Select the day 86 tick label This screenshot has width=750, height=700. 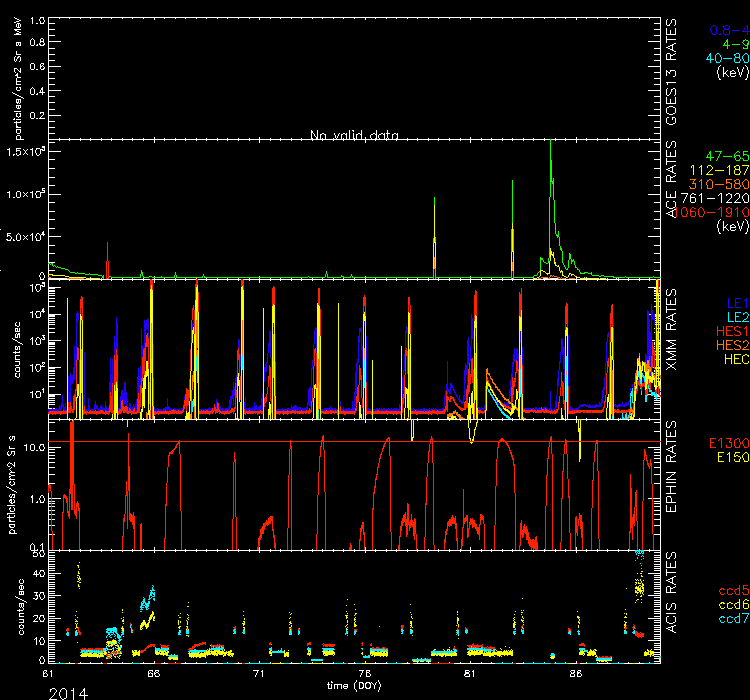576,675
